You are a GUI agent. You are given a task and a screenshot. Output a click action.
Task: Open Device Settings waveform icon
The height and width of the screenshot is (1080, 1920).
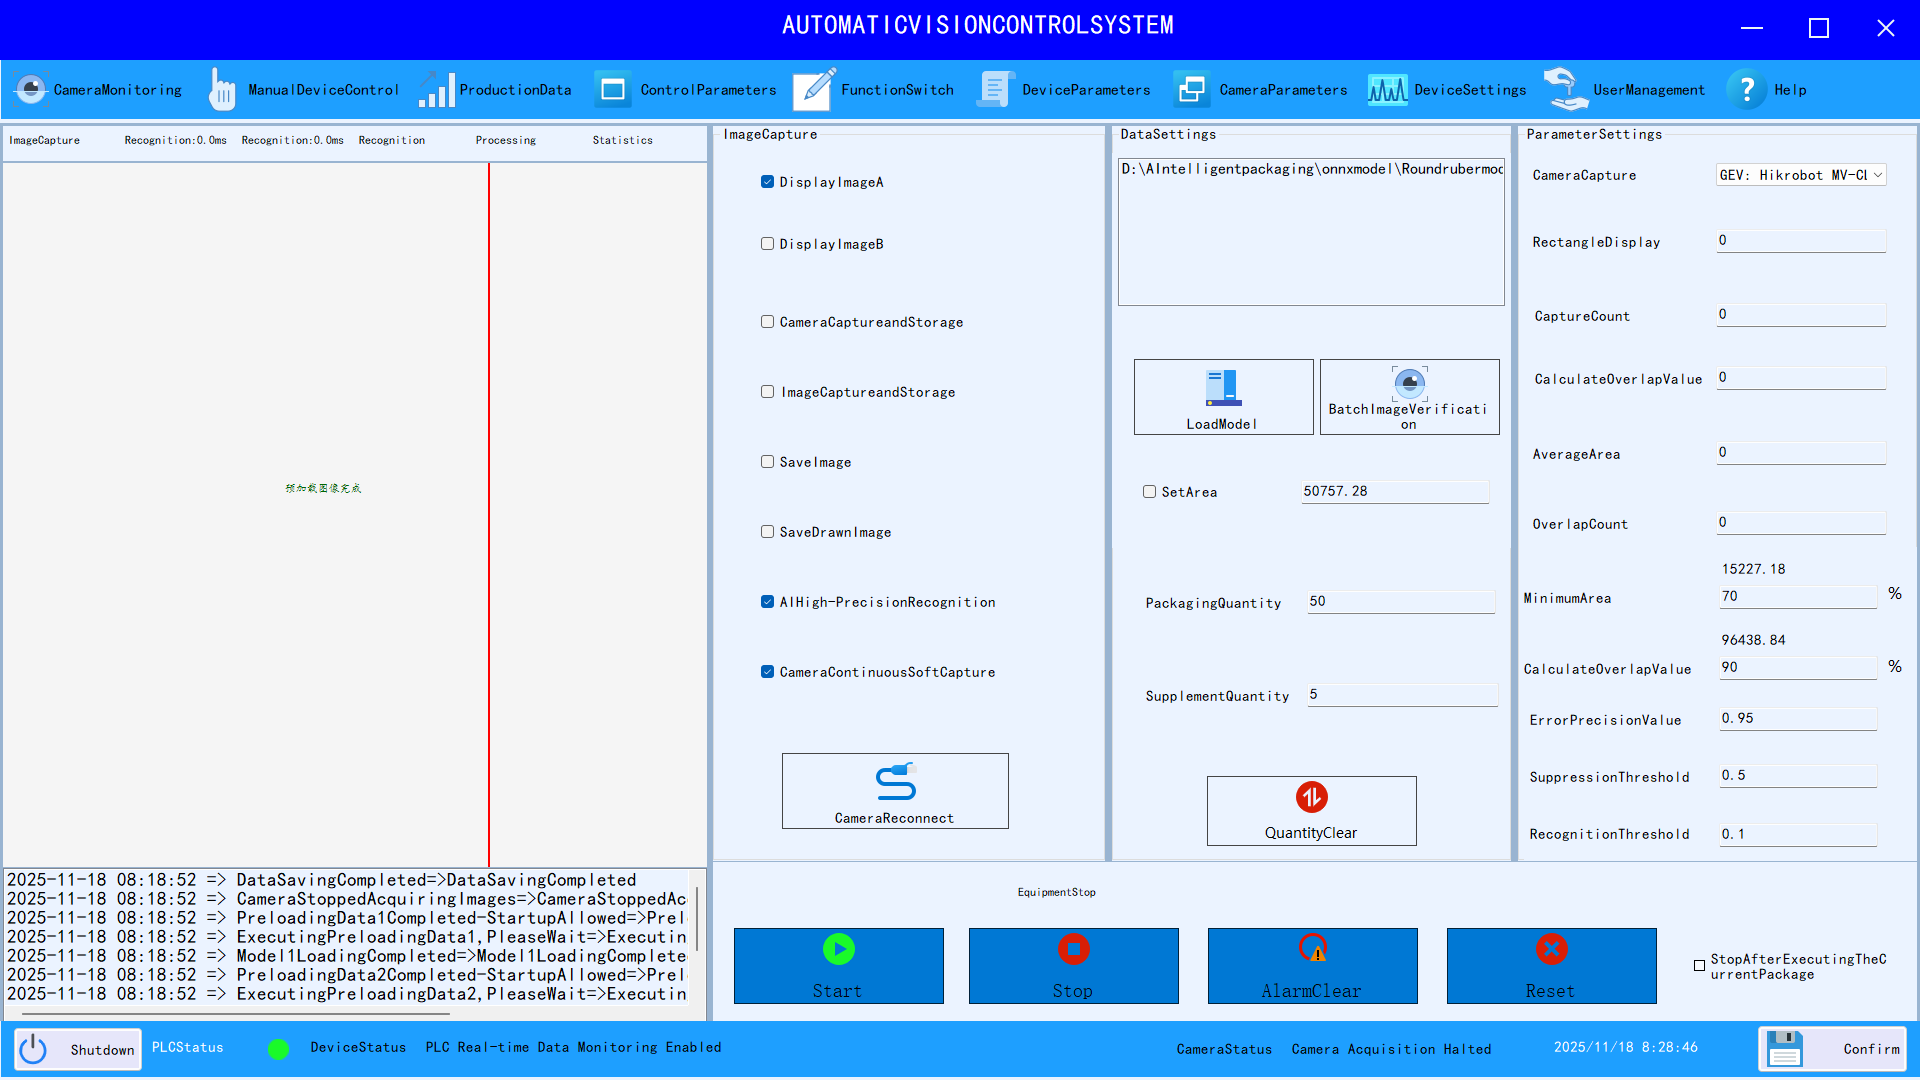pos(1387,90)
